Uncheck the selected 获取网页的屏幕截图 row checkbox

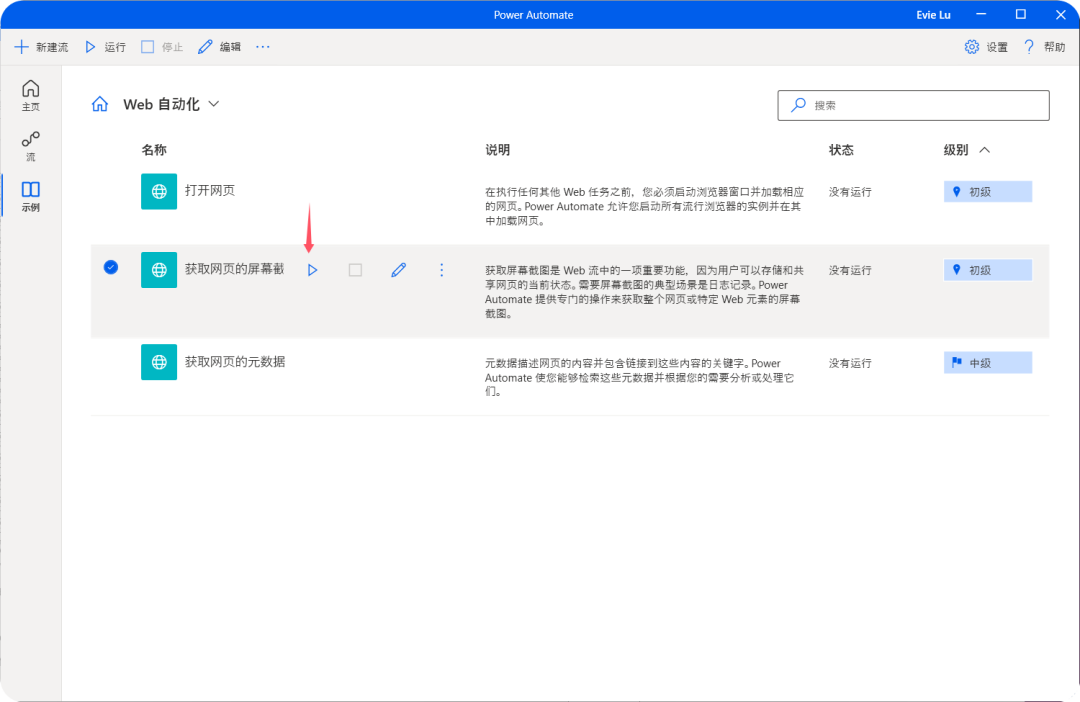coord(111,267)
